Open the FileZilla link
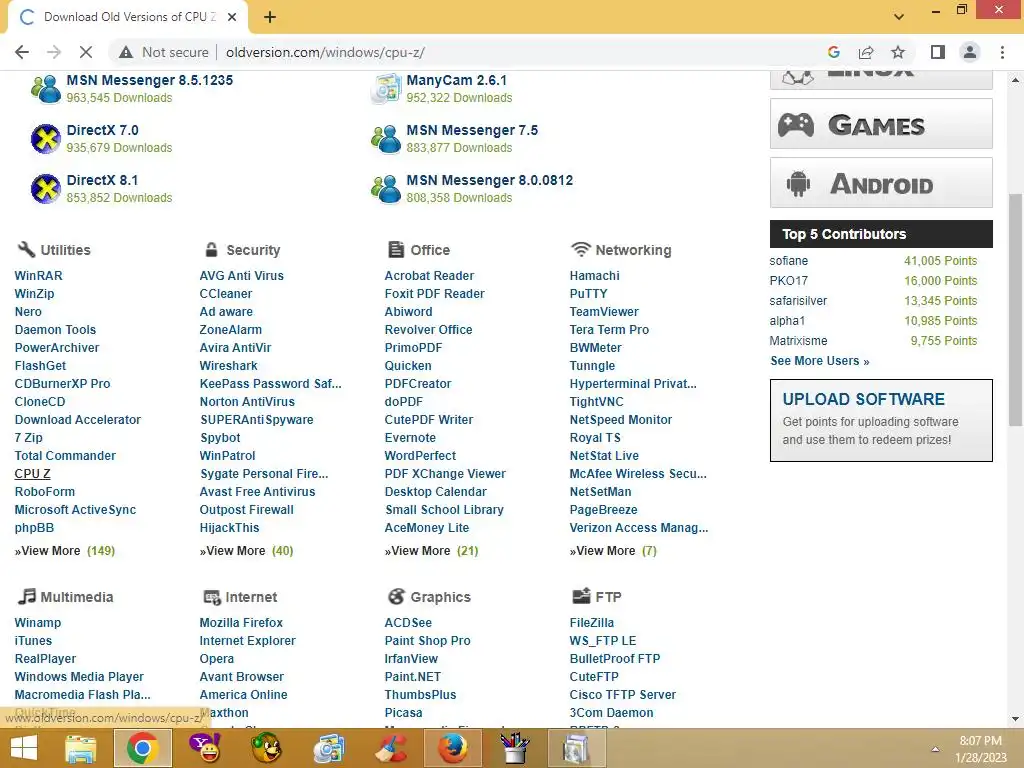1024x768 pixels. (592, 622)
